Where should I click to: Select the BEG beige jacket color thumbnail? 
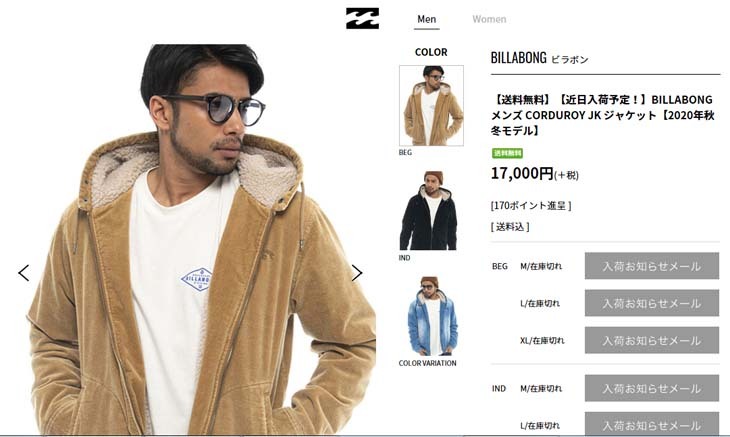click(x=431, y=106)
